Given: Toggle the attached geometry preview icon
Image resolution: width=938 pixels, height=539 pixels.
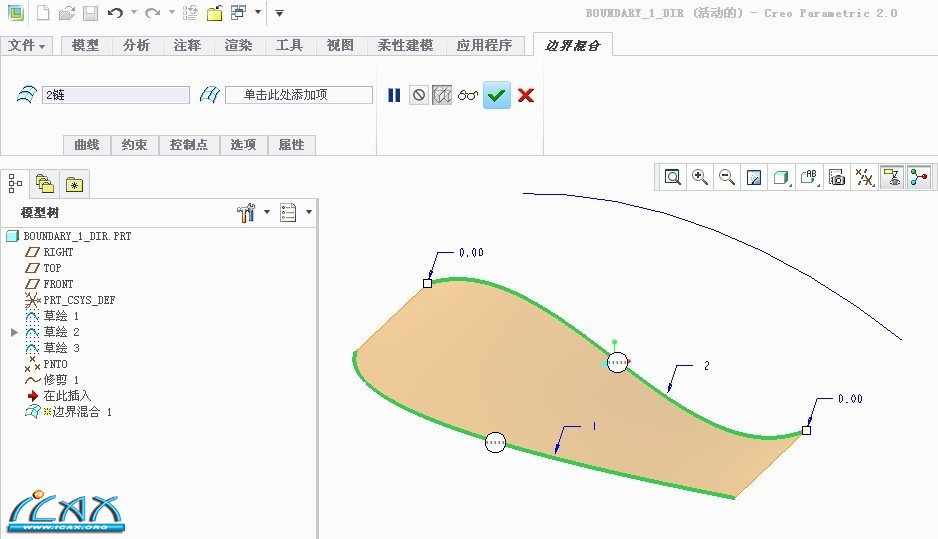Looking at the screenshot, I should point(442,95).
